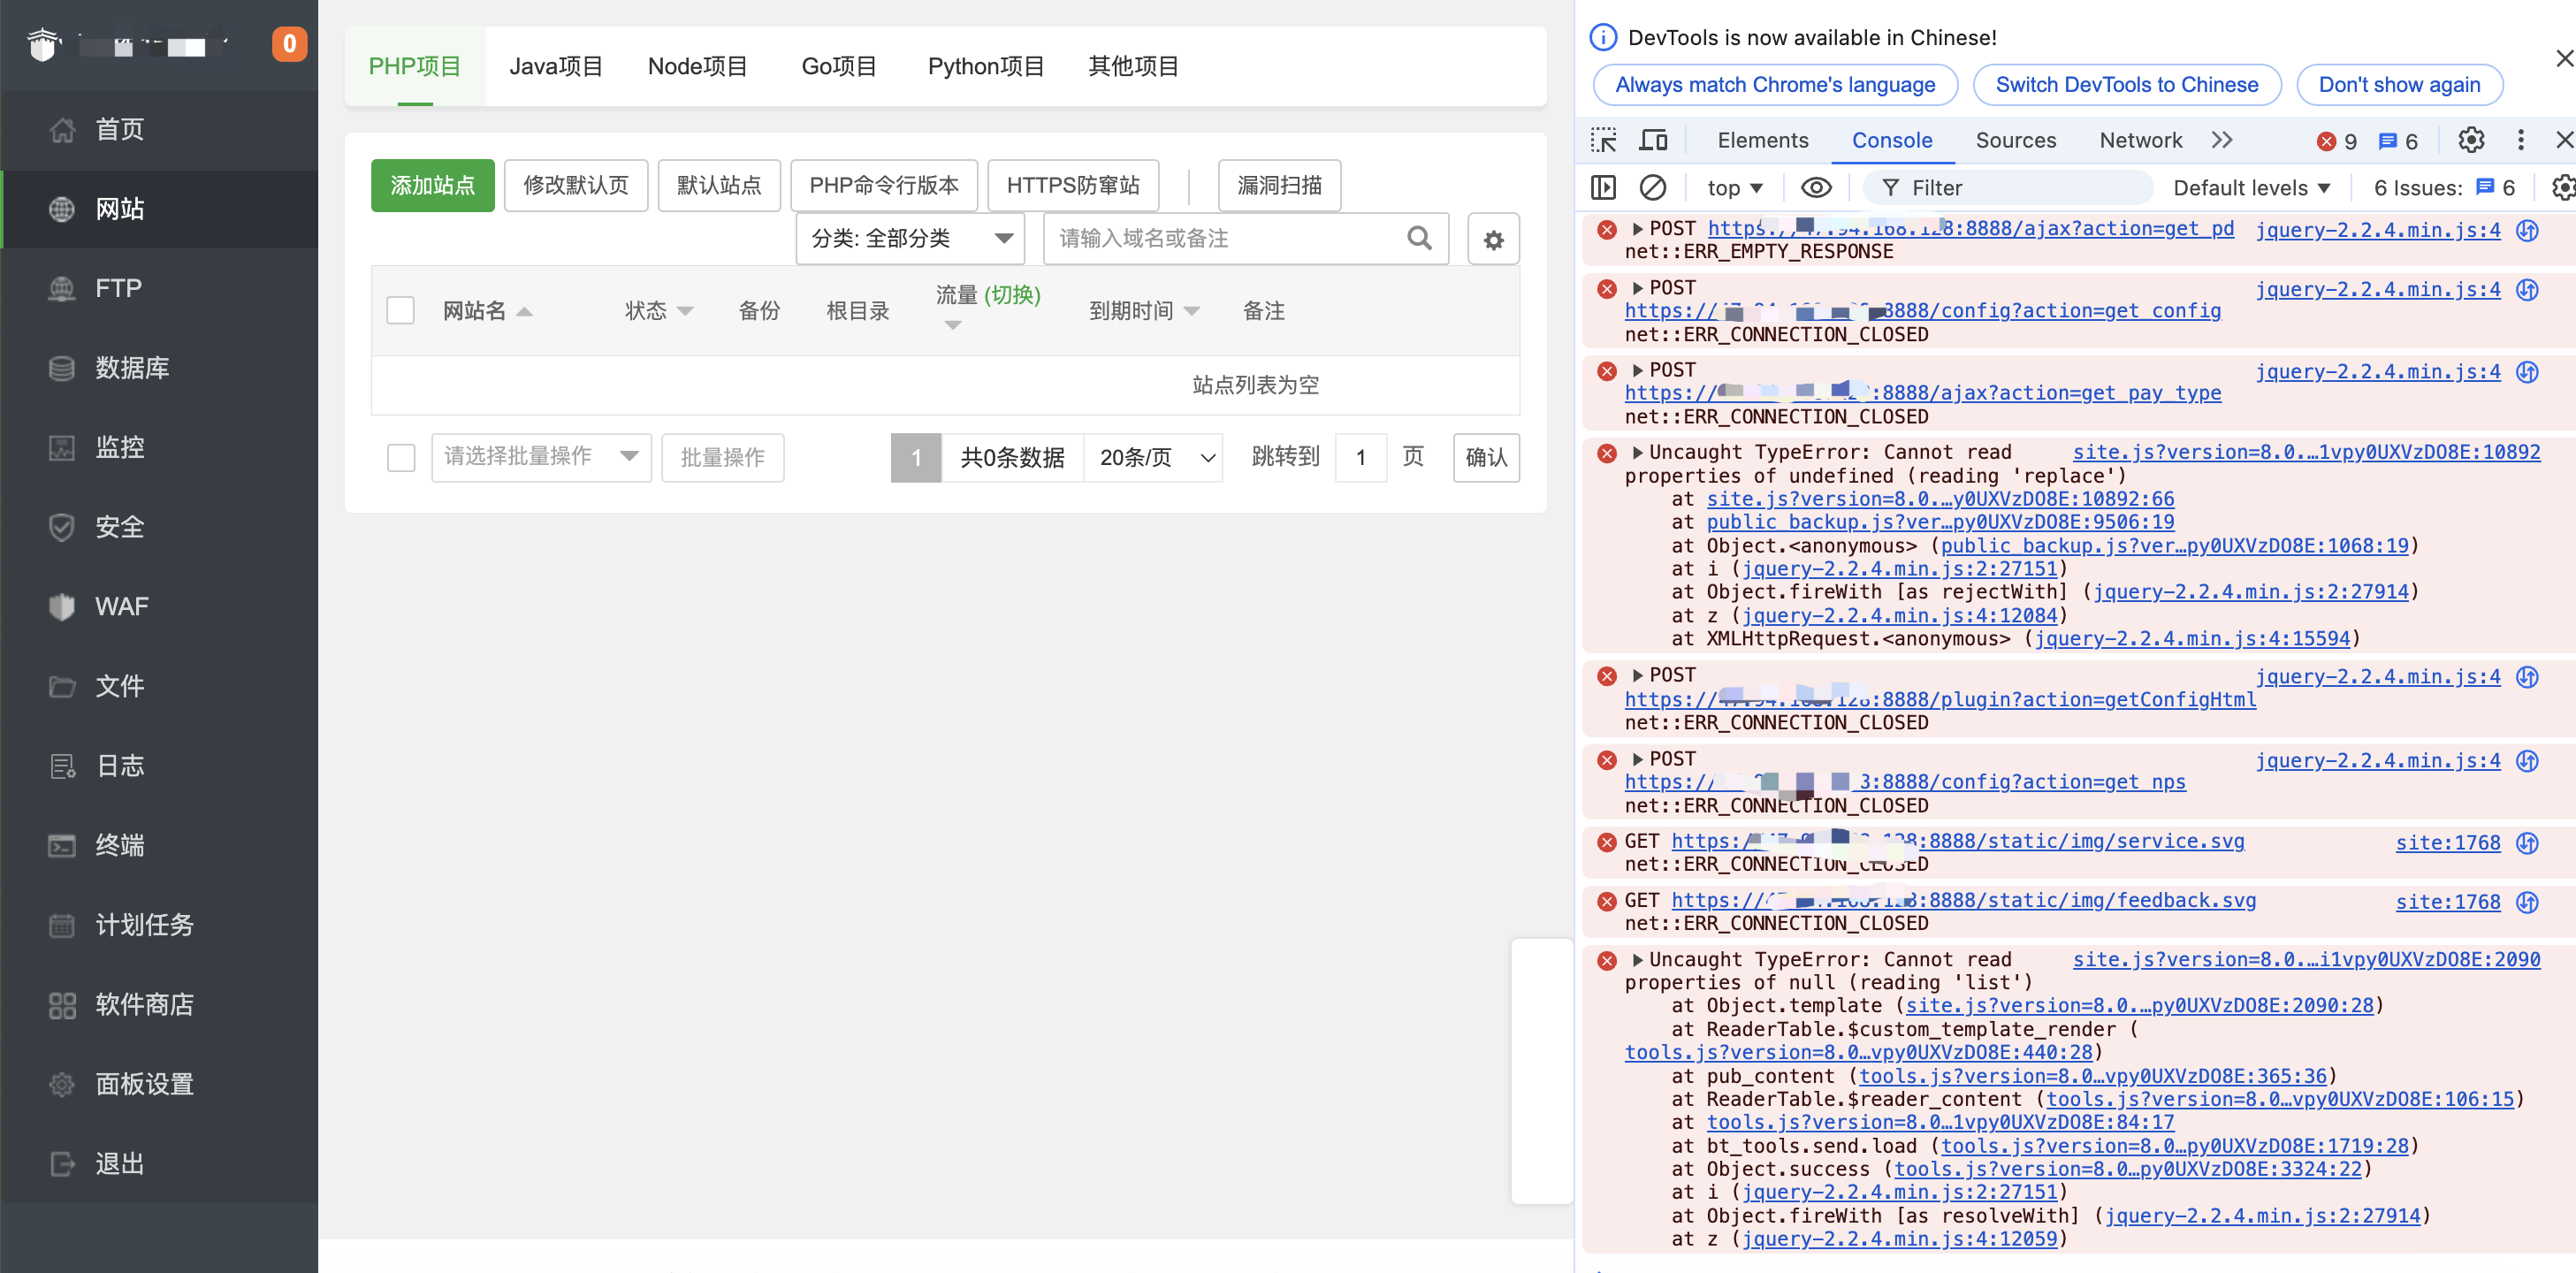Open the 日志 log sidebar icon
Viewport: 2576px width, 1273px height.
[62, 766]
